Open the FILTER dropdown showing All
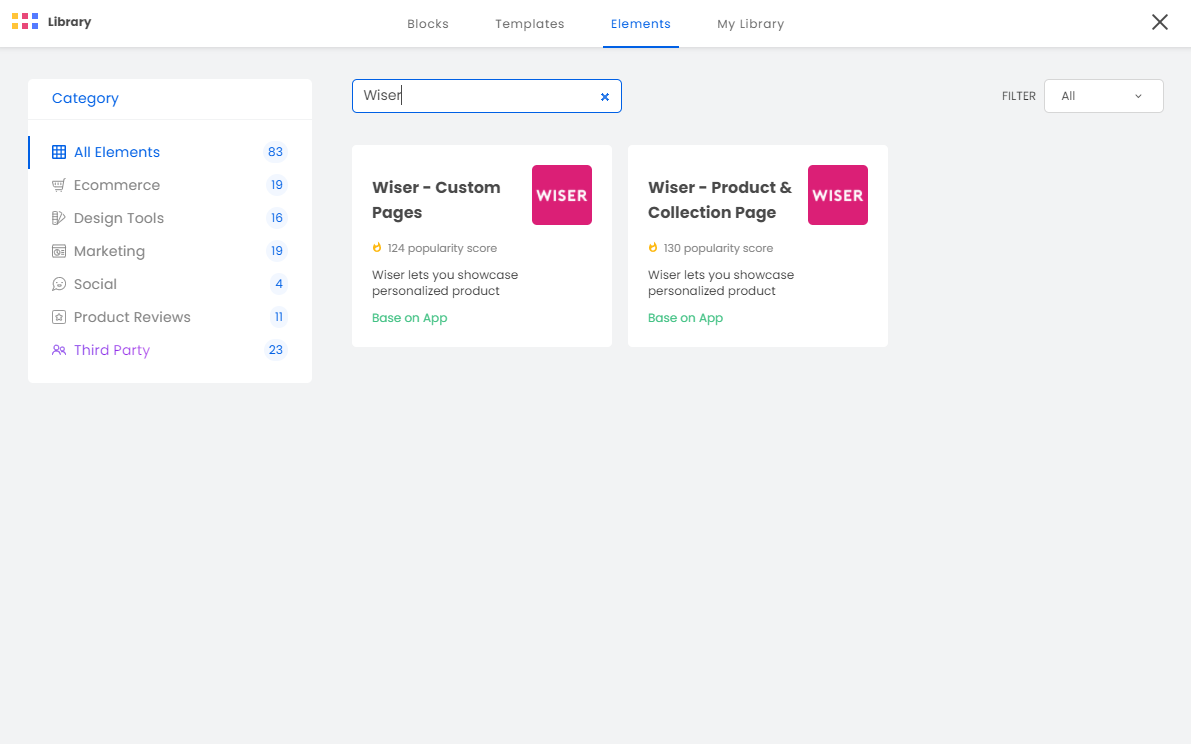Image resolution: width=1191 pixels, height=744 pixels. click(x=1103, y=96)
